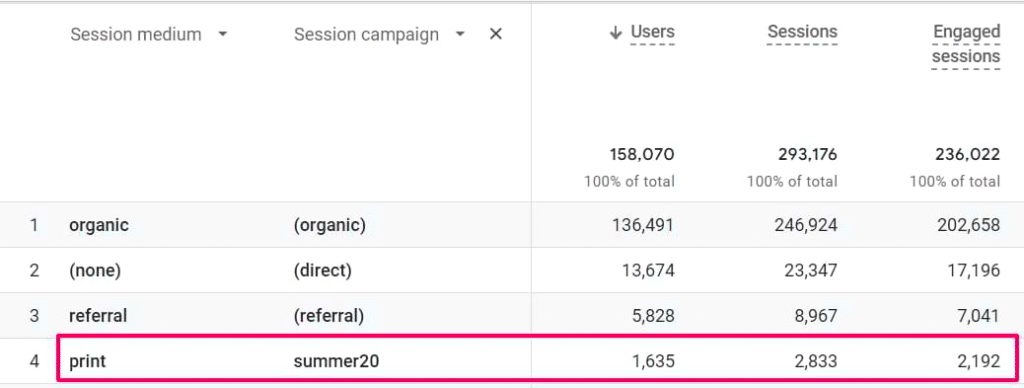Click total users value 158,070
Screen dimensions: 1024x388
click(641, 155)
